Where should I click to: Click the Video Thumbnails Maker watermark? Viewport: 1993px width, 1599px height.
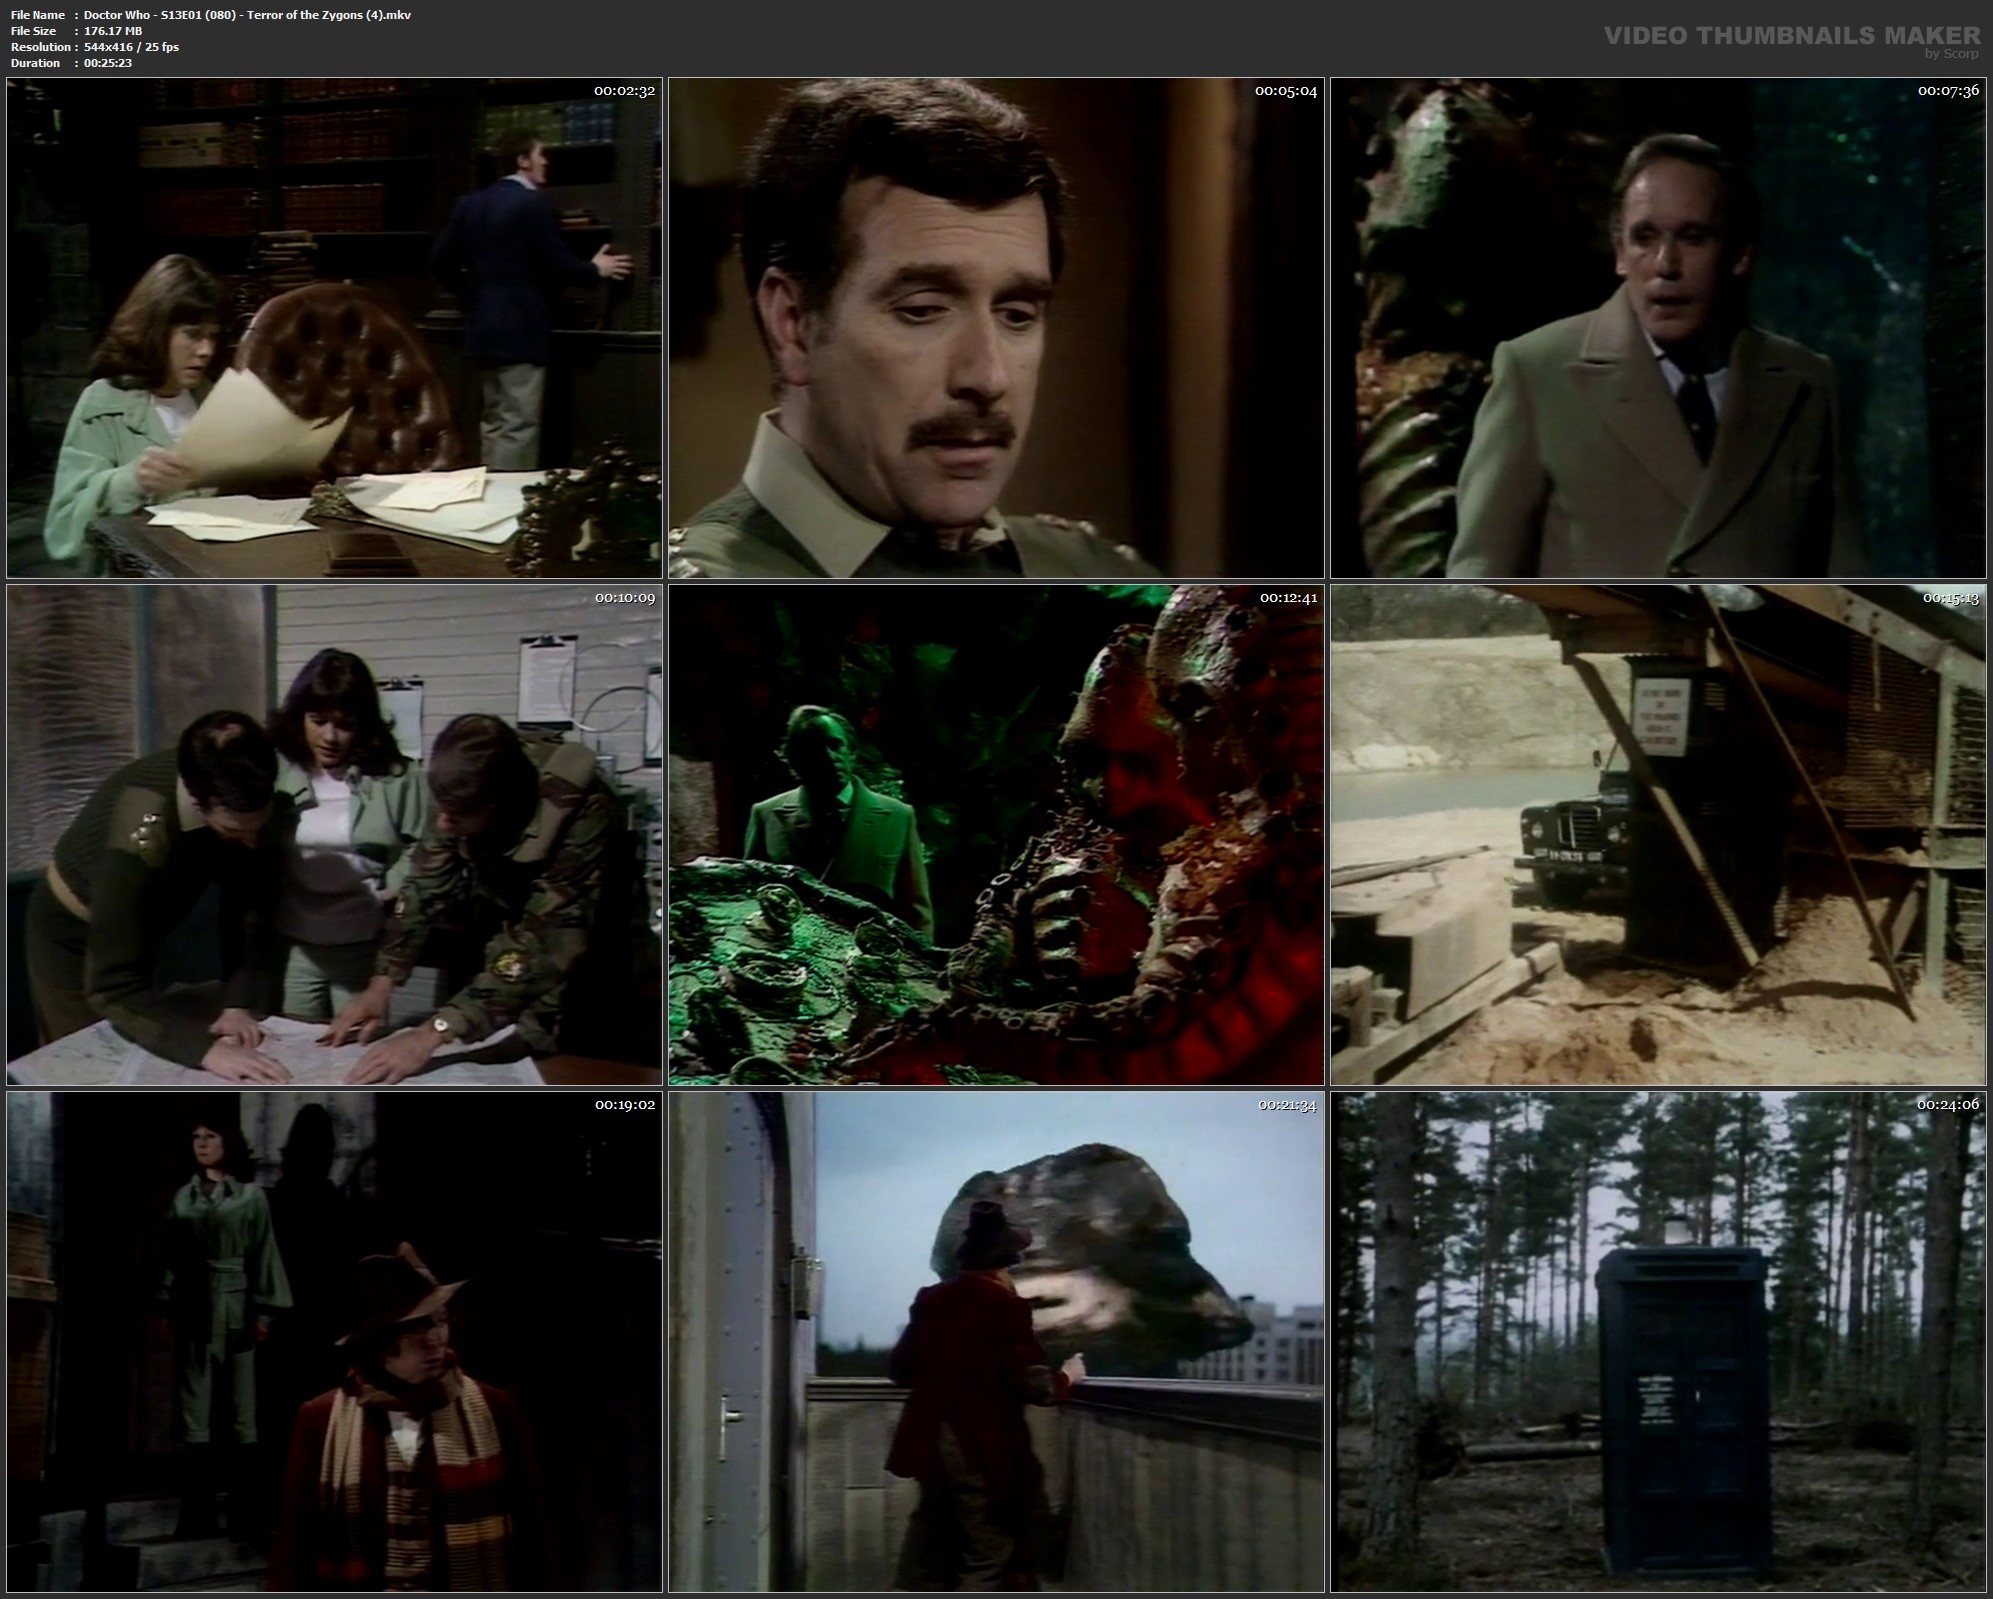[x=1791, y=36]
